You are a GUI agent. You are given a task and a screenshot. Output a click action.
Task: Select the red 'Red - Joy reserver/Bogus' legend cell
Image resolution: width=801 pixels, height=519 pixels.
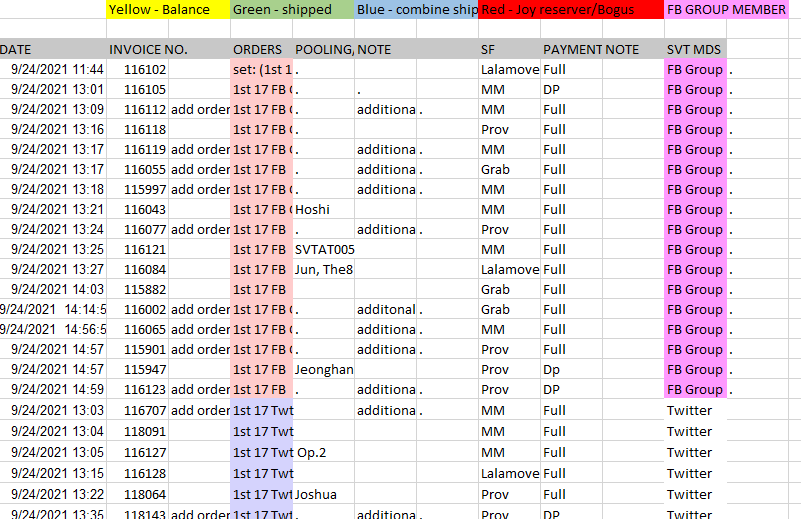571,10
